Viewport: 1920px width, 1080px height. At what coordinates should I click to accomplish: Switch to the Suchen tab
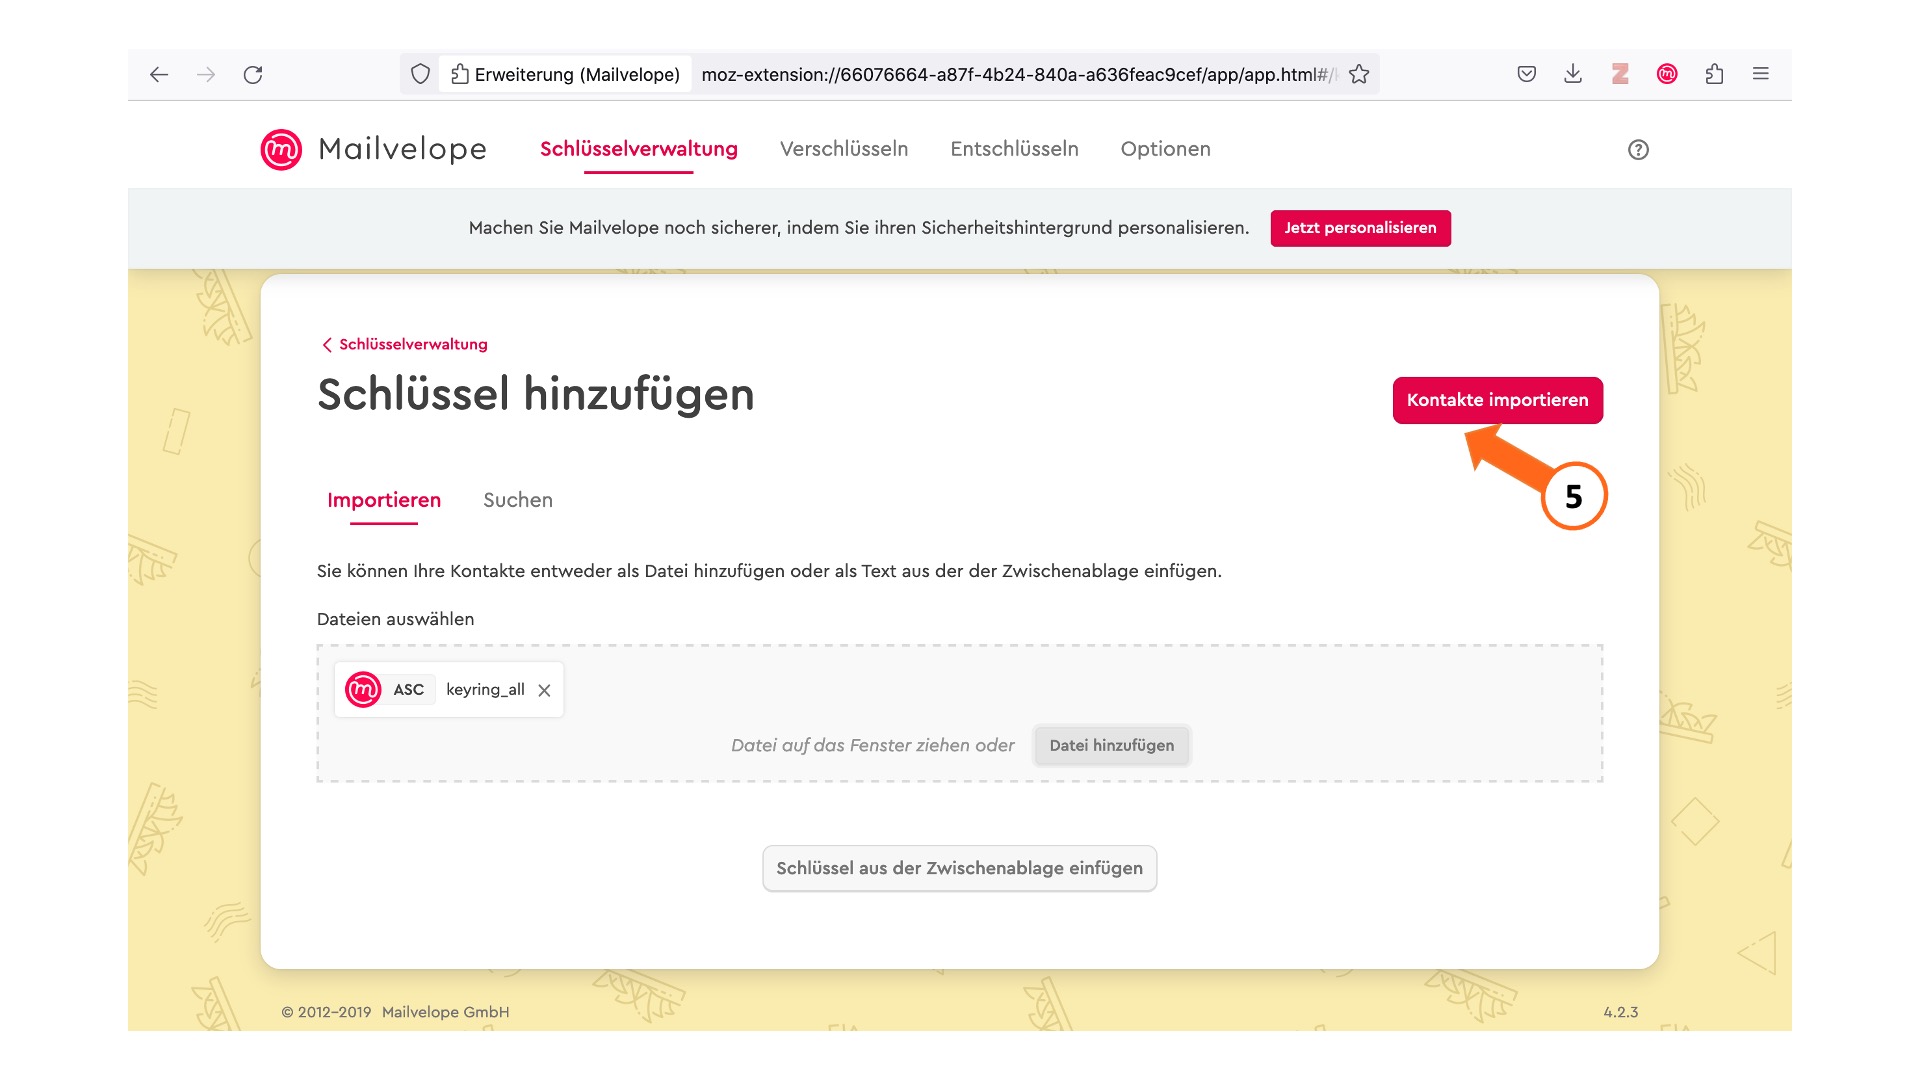click(x=518, y=500)
